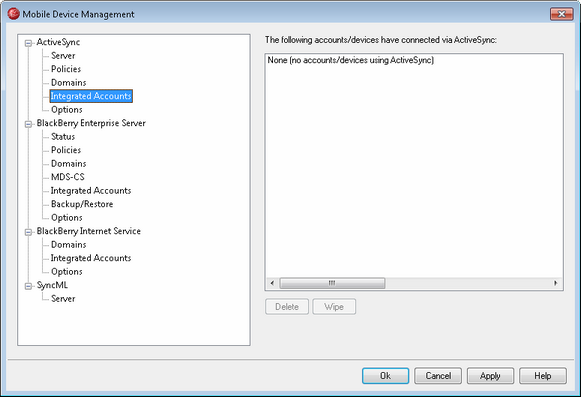Click the list's left scroll arrow
The height and width of the screenshot is (397, 581).
(x=272, y=283)
